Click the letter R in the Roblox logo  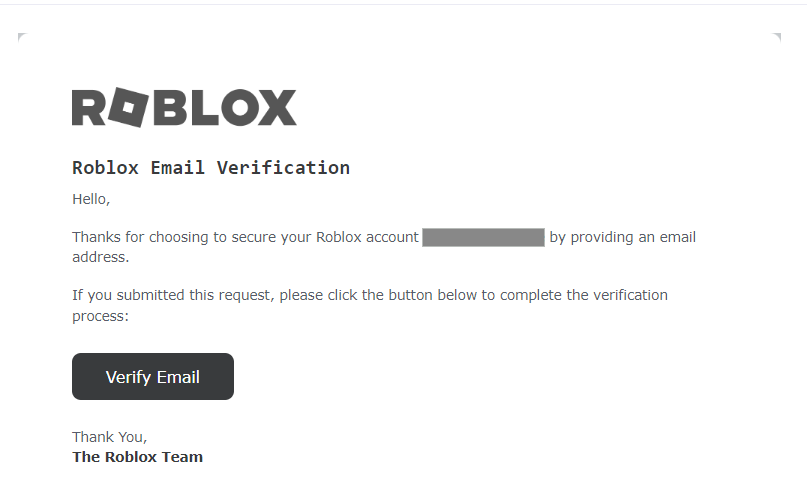[89, 108]
